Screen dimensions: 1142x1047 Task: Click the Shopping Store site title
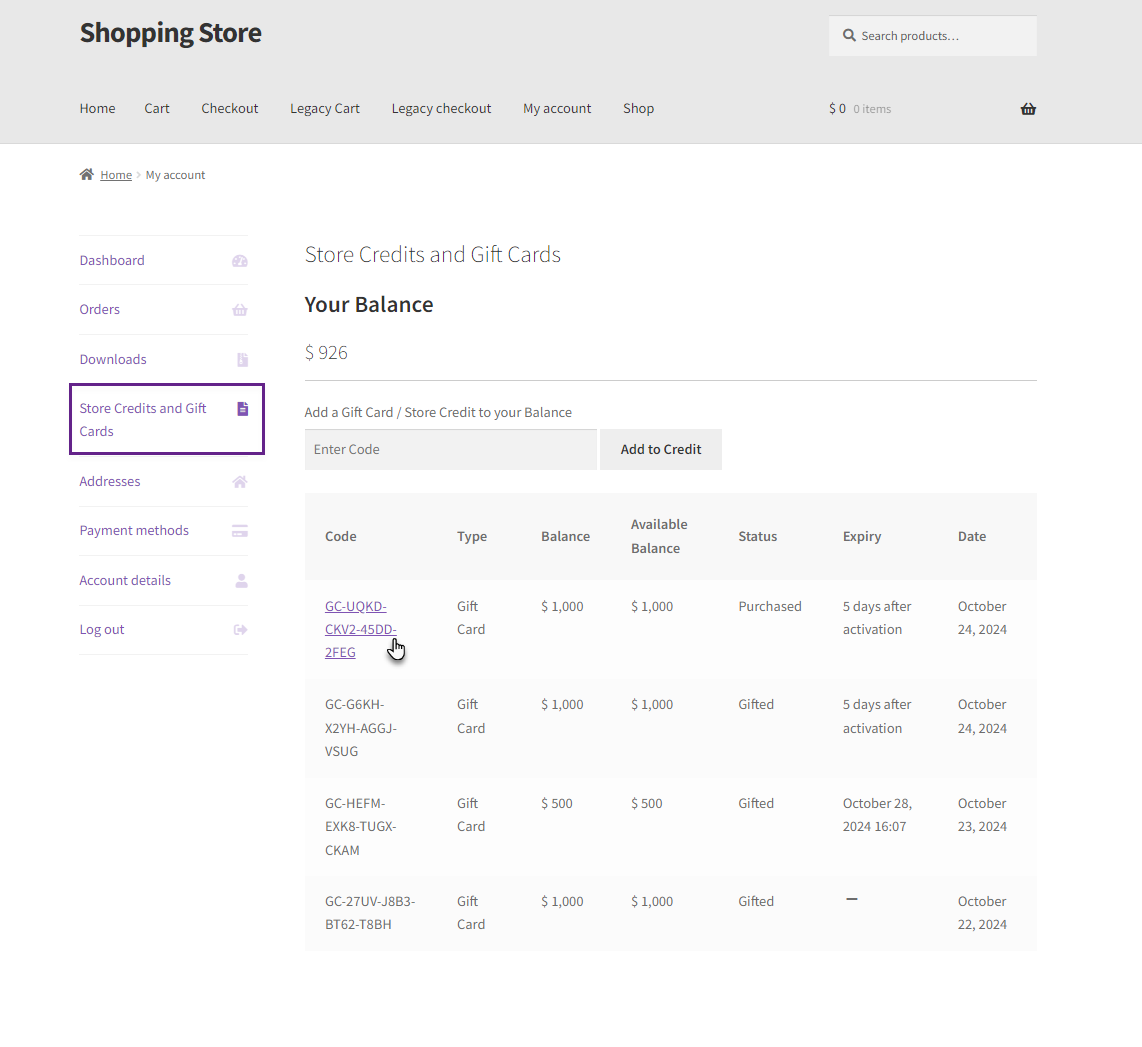tap(170, 33)
